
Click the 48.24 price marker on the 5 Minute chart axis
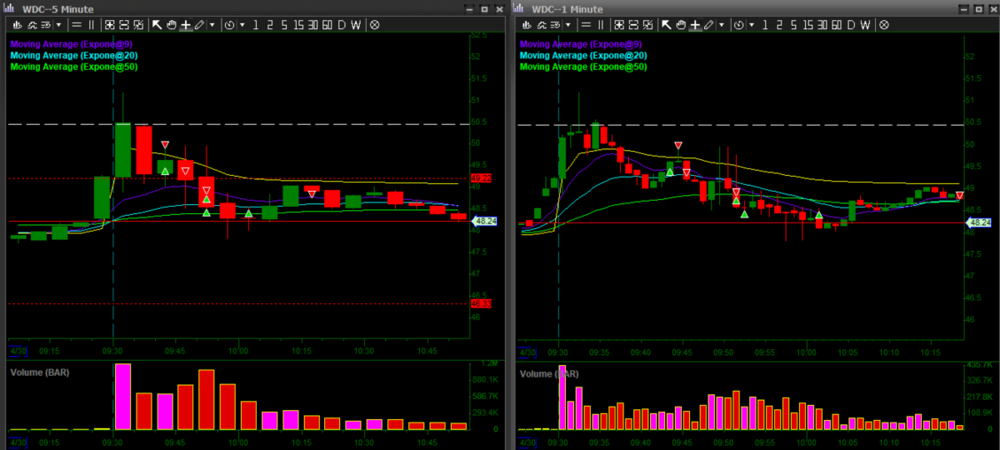click(484, 222)
